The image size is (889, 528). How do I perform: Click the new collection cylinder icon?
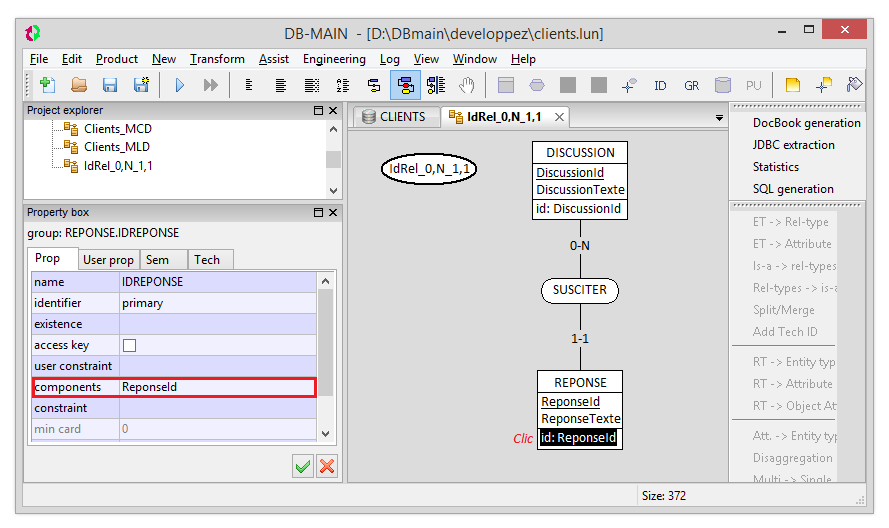pyautogui.click(x=722, y=85)
